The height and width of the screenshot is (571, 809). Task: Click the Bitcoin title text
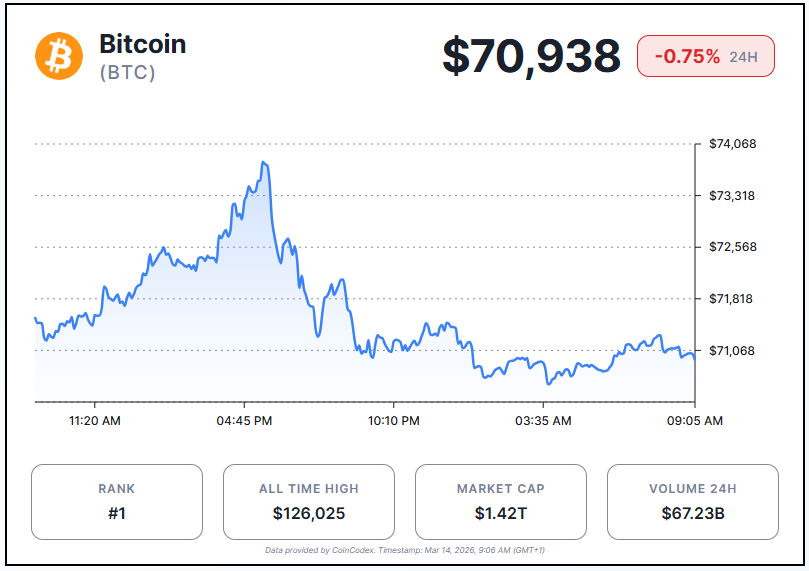point(142,44)
